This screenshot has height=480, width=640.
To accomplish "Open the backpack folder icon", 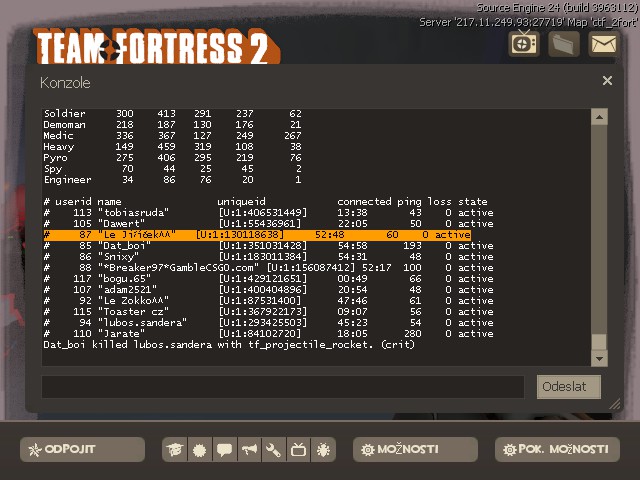I will pyautogui.click(x=564, y=43).
